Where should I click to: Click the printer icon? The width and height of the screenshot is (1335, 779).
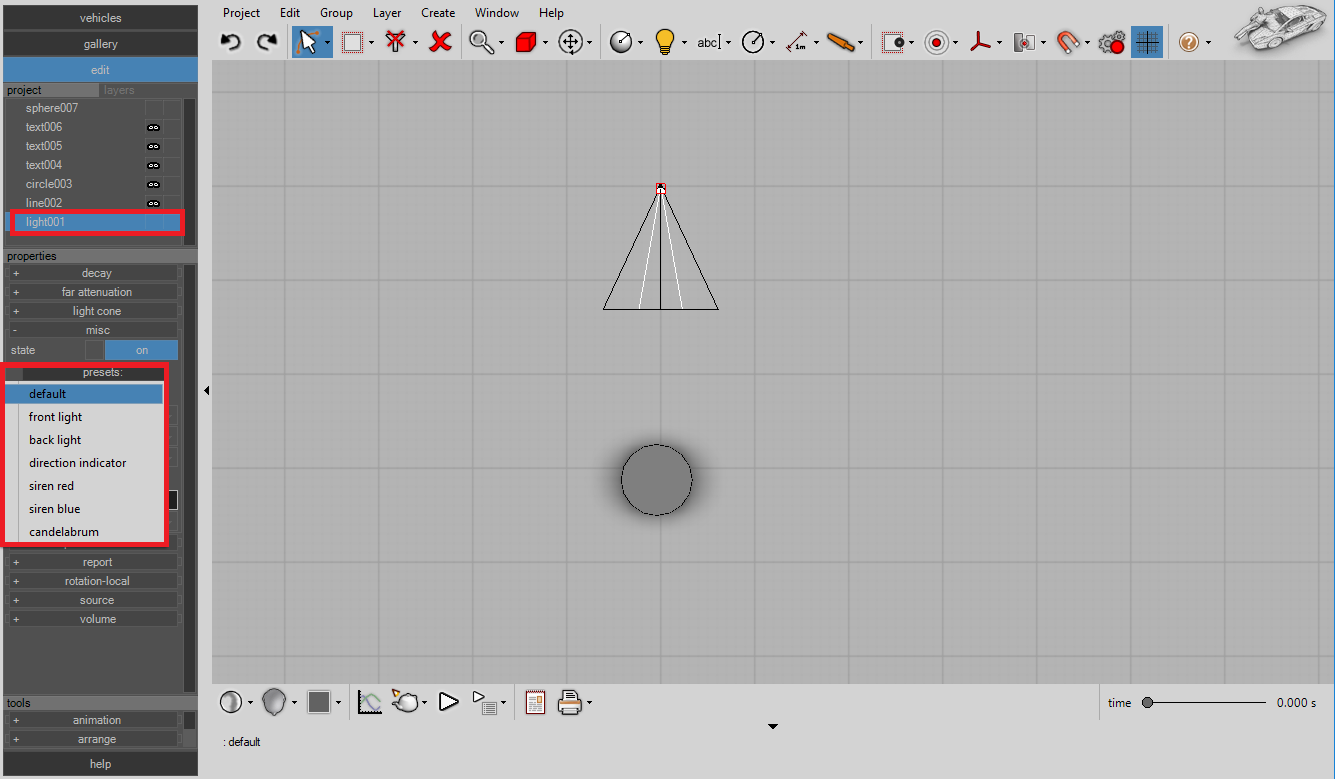(x=569, y=702)
